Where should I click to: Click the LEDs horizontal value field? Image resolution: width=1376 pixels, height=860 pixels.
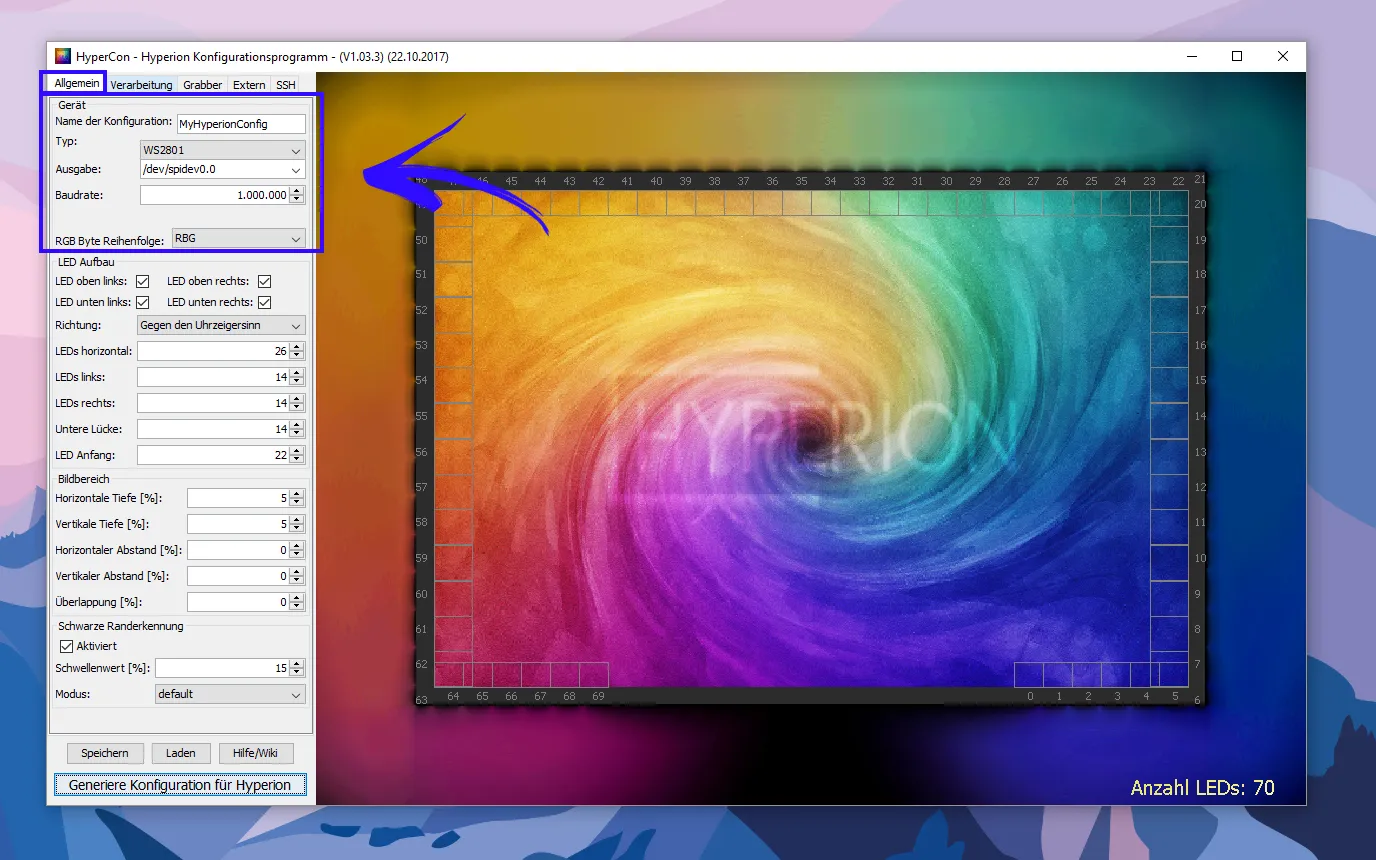click(x=213, y=351)
